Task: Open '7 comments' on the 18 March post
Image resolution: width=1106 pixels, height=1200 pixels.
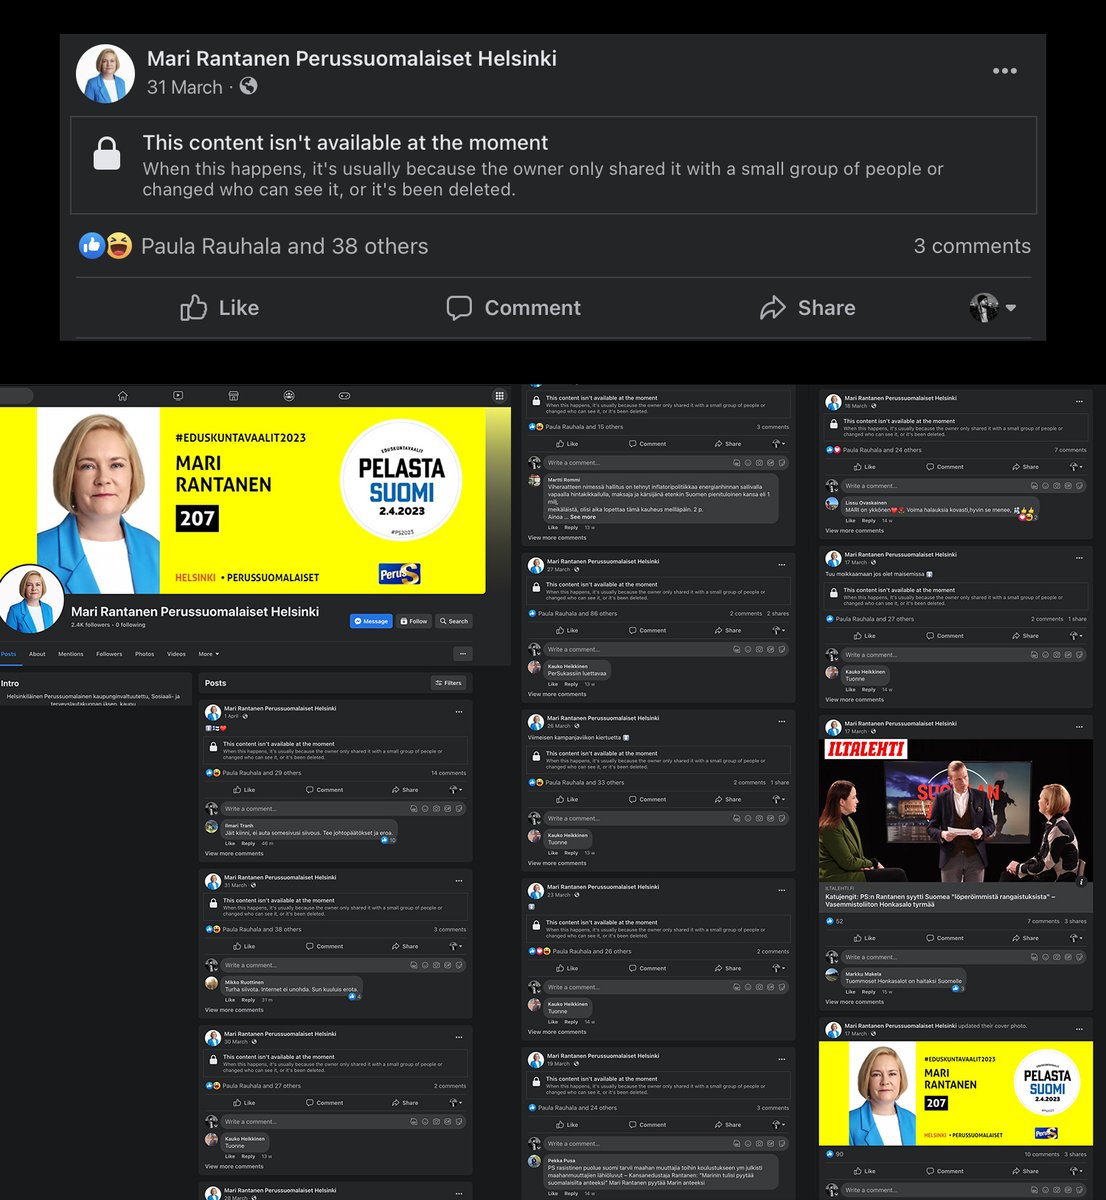Action: tap(1070, 450)
